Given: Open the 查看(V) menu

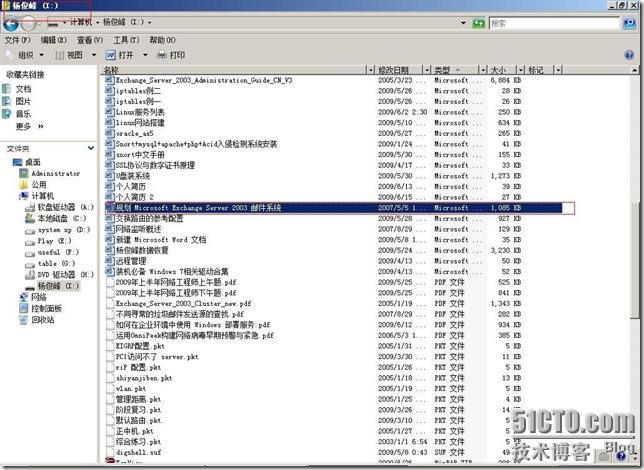Looking at the screenshot, I should pos(90,40).
